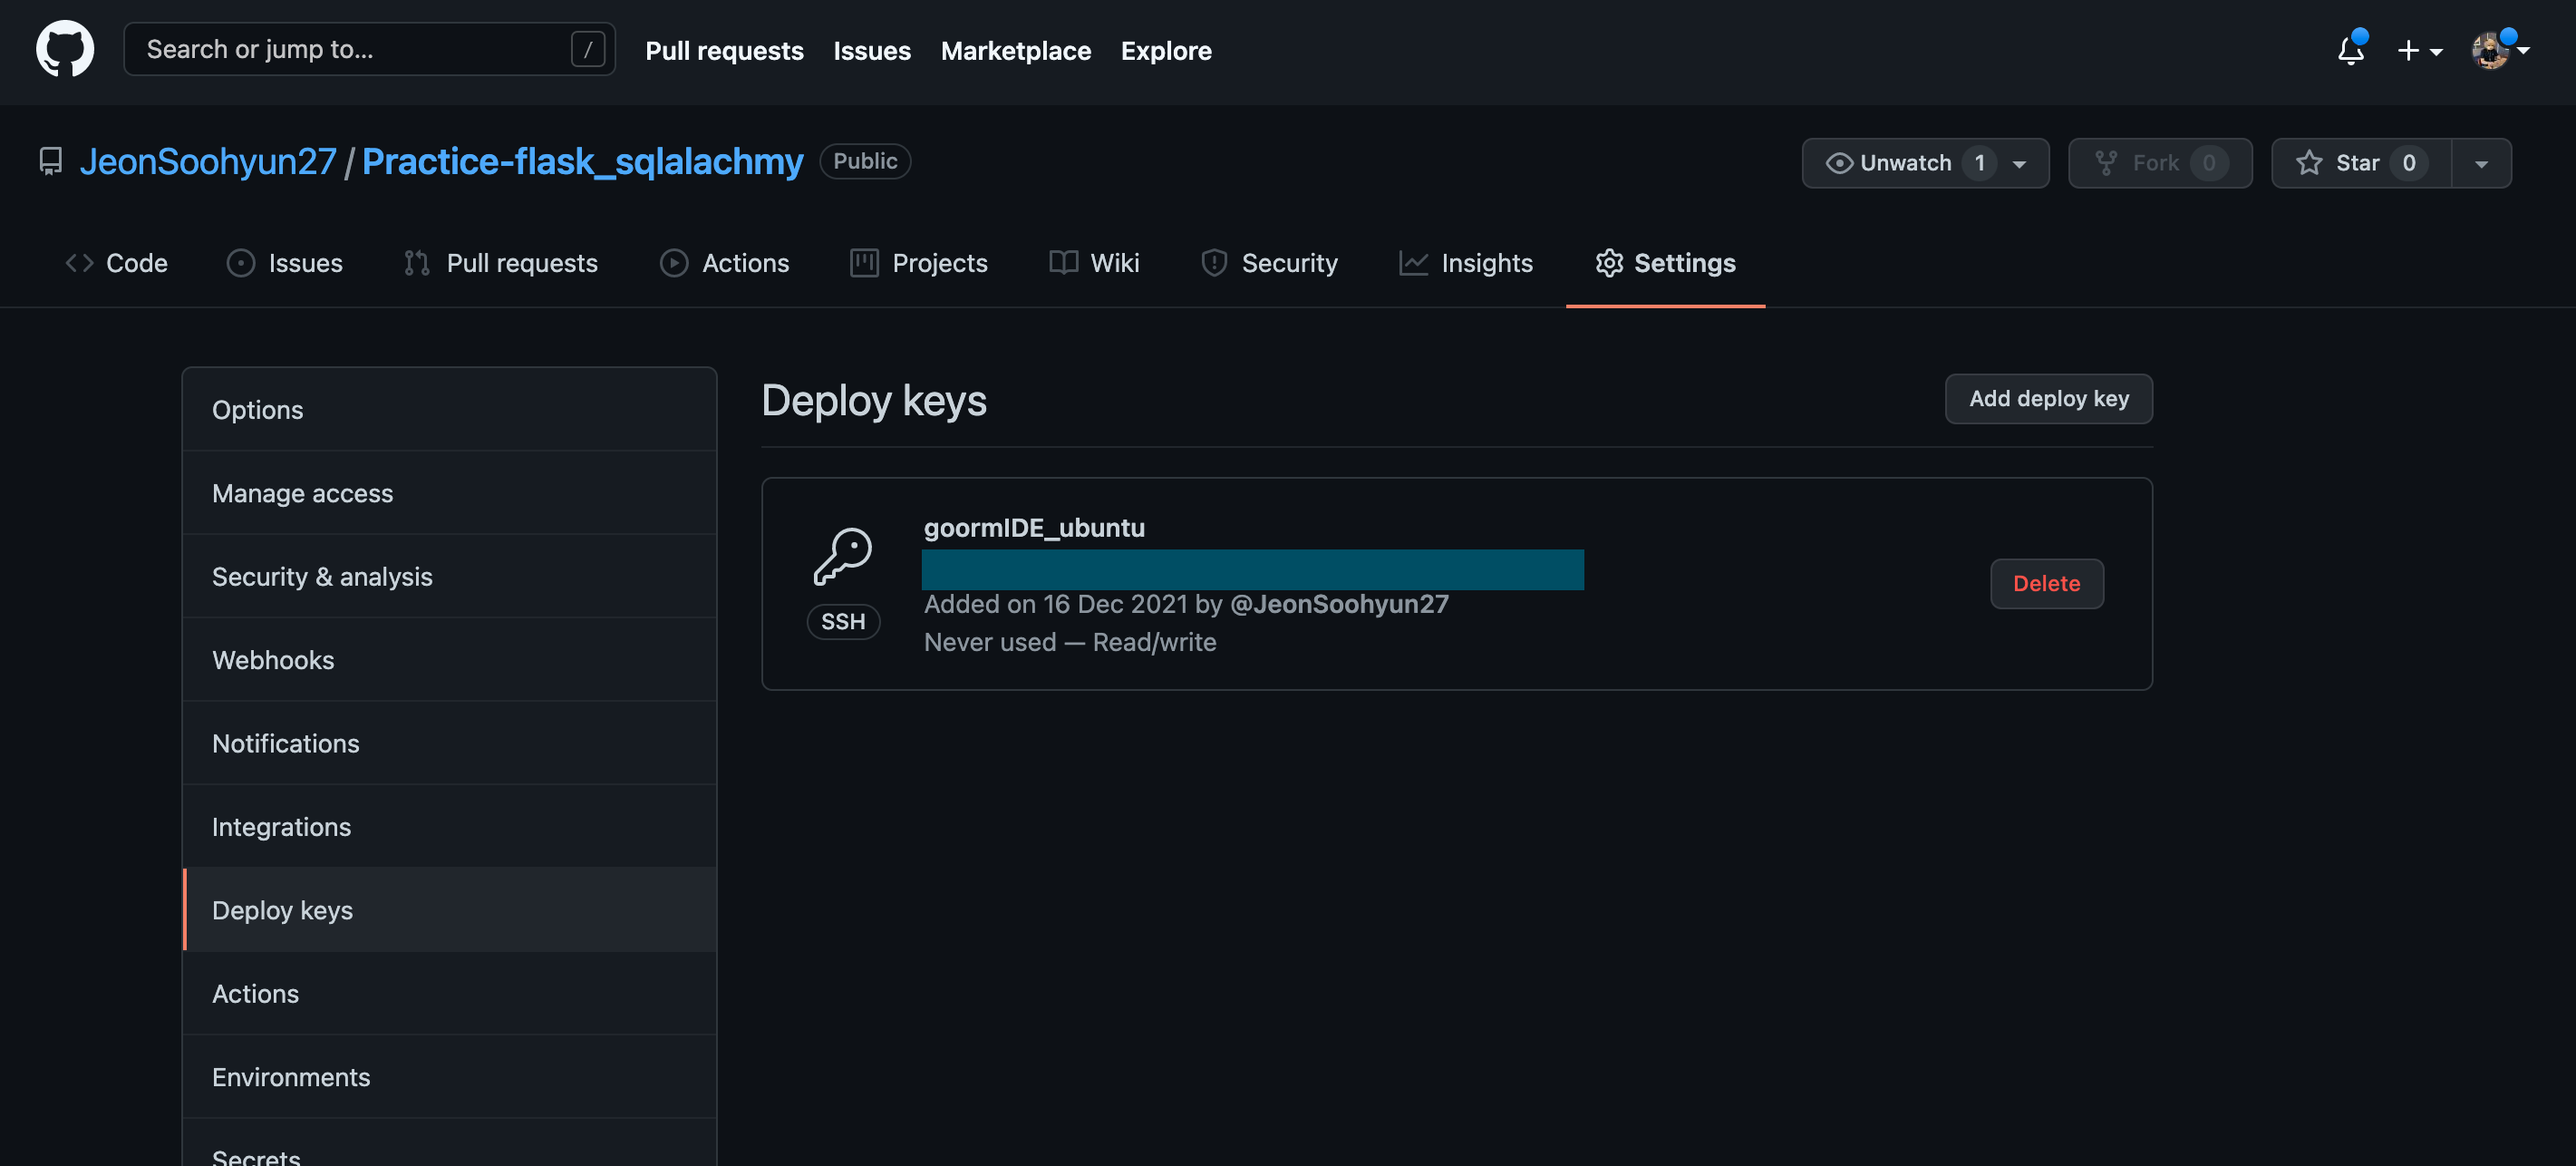Click Add deploy key button
This screenshot has height=1166, width=2576.
[x=2048, y=398]
